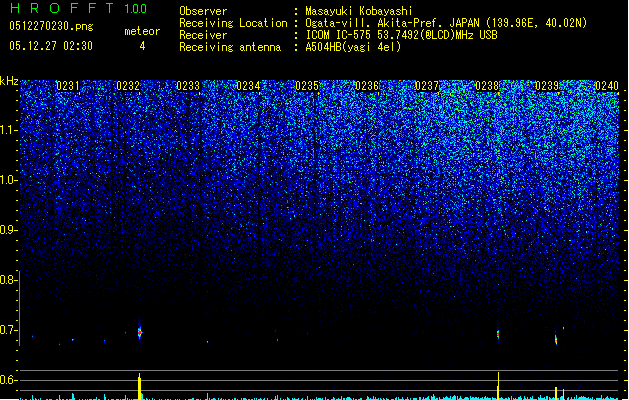
Task: Click the HROFFT 1.0.0 title text
Action: [x=78, y=8]
